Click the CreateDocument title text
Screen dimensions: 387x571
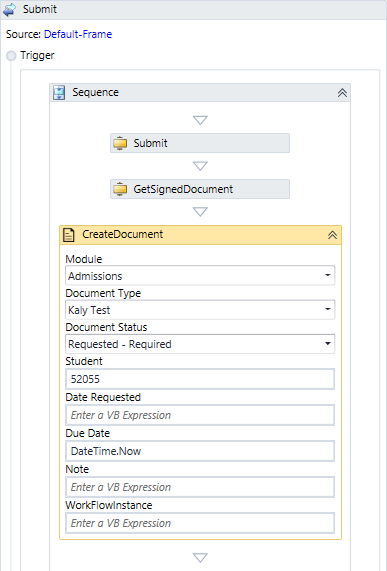[123, 234]
